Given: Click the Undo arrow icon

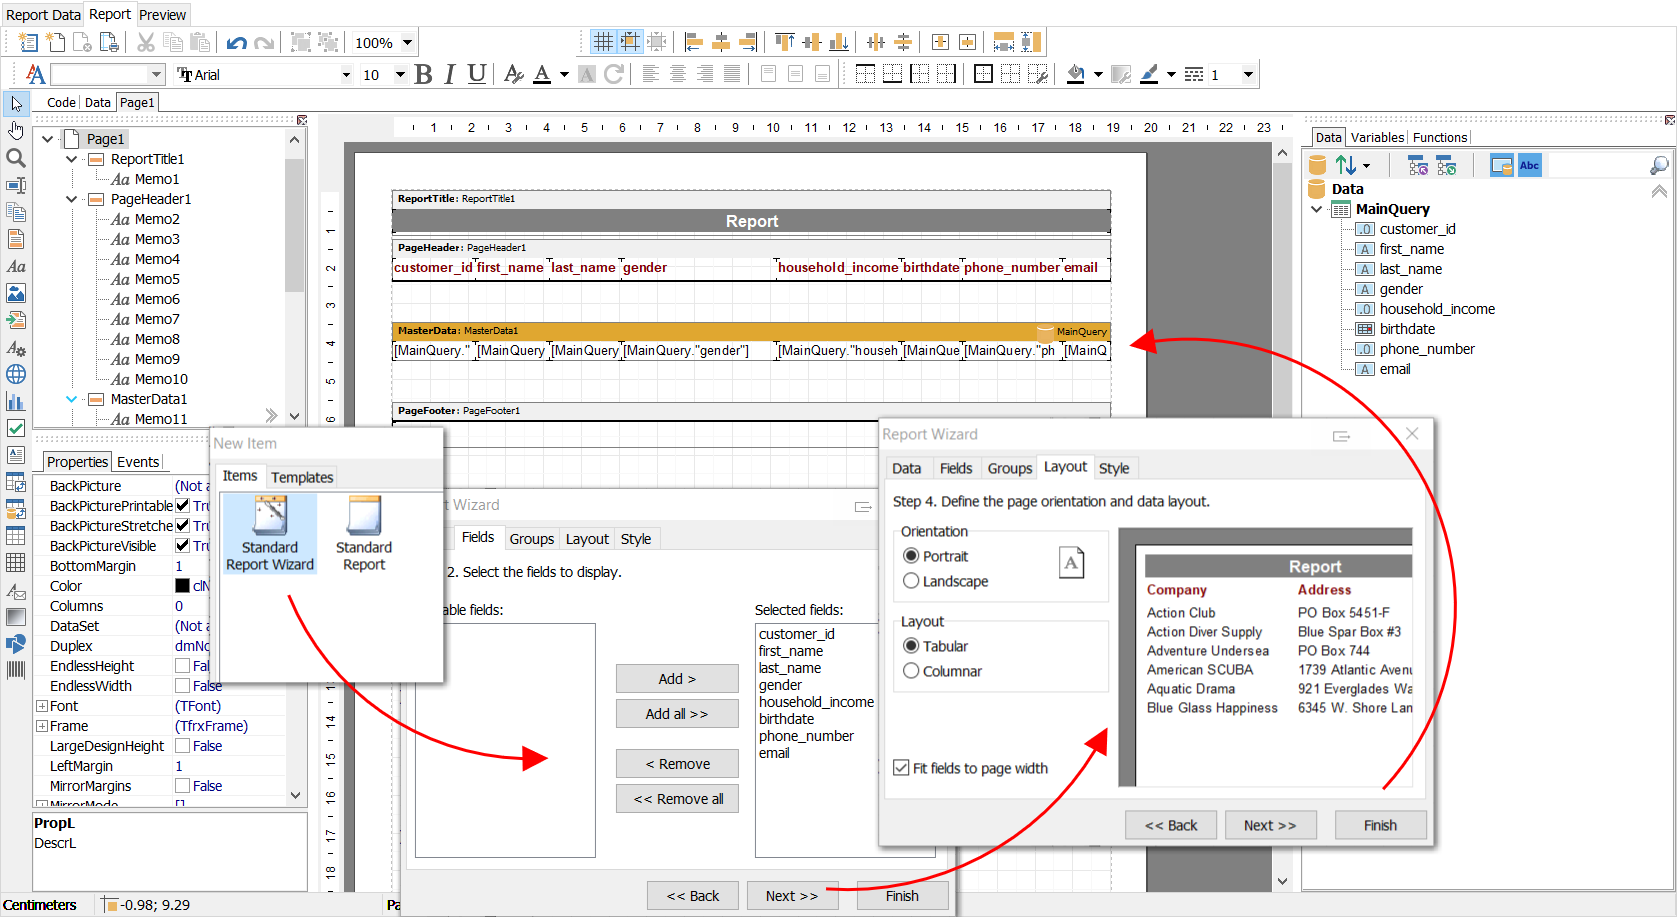Looking at the screenshot, I should click(236, 43).
